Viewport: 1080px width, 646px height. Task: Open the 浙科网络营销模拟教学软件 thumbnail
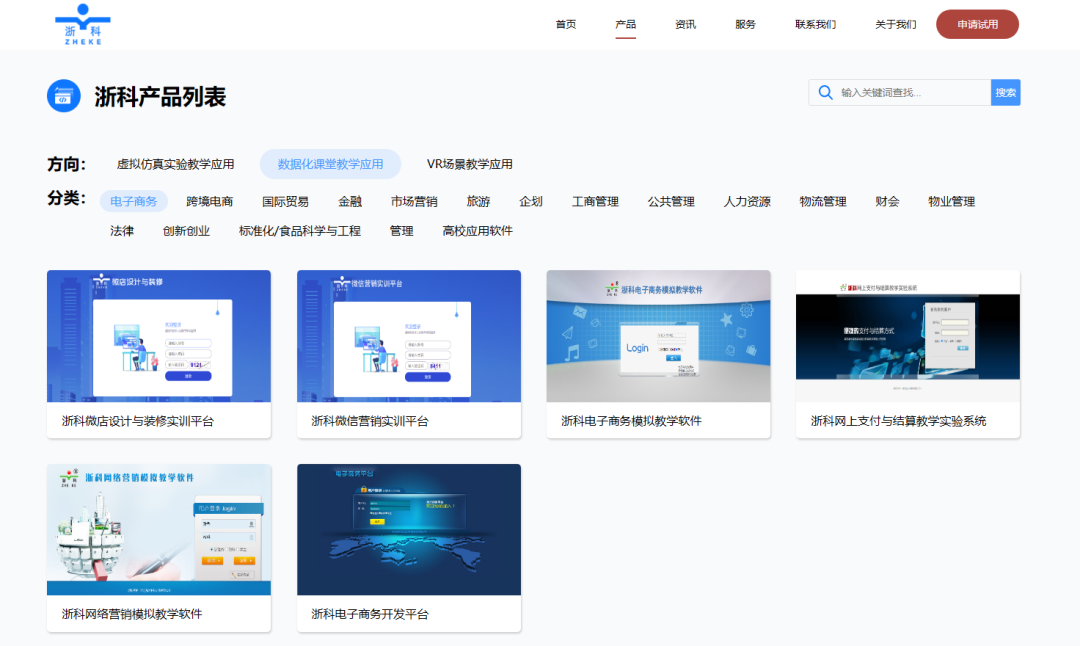click(158, 530)
